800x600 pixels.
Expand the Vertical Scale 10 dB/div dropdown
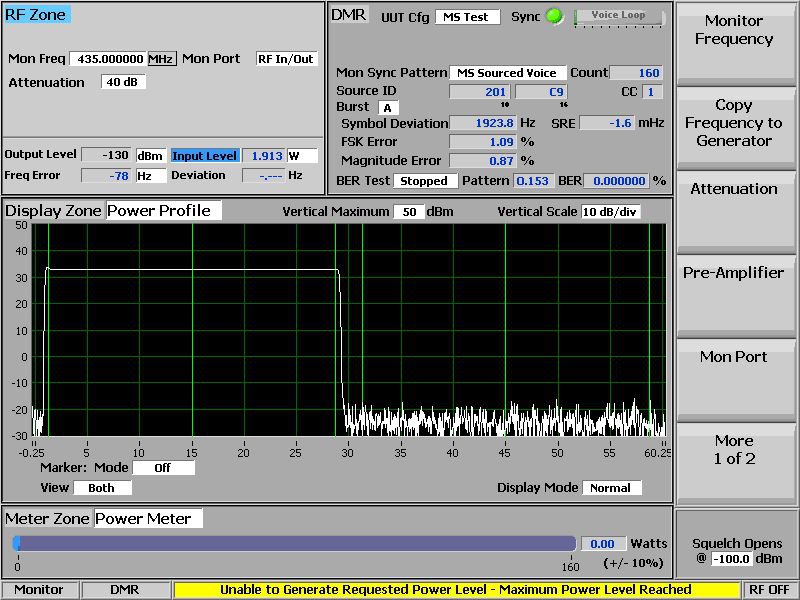tap(610, 212)
